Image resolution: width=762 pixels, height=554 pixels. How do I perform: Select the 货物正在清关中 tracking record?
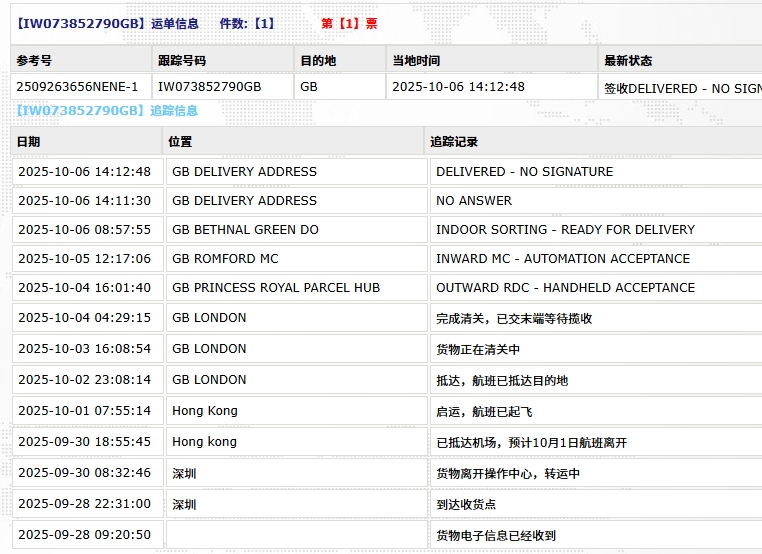pyautogui.click(x=478, y=349)
